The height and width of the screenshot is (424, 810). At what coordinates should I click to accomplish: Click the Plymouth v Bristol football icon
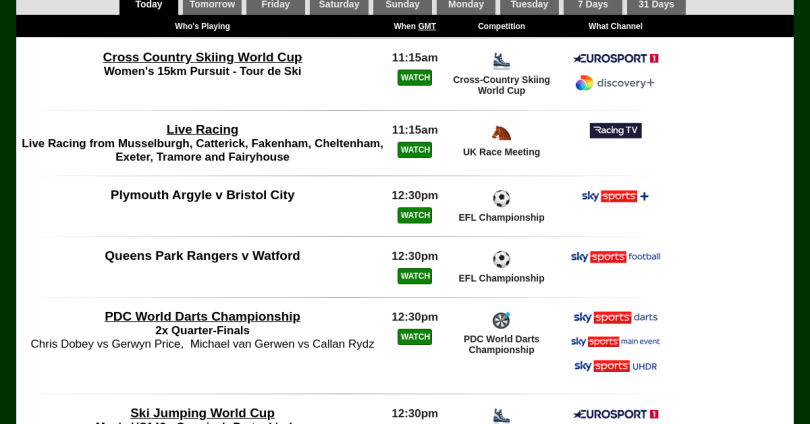tap(501, 198)
